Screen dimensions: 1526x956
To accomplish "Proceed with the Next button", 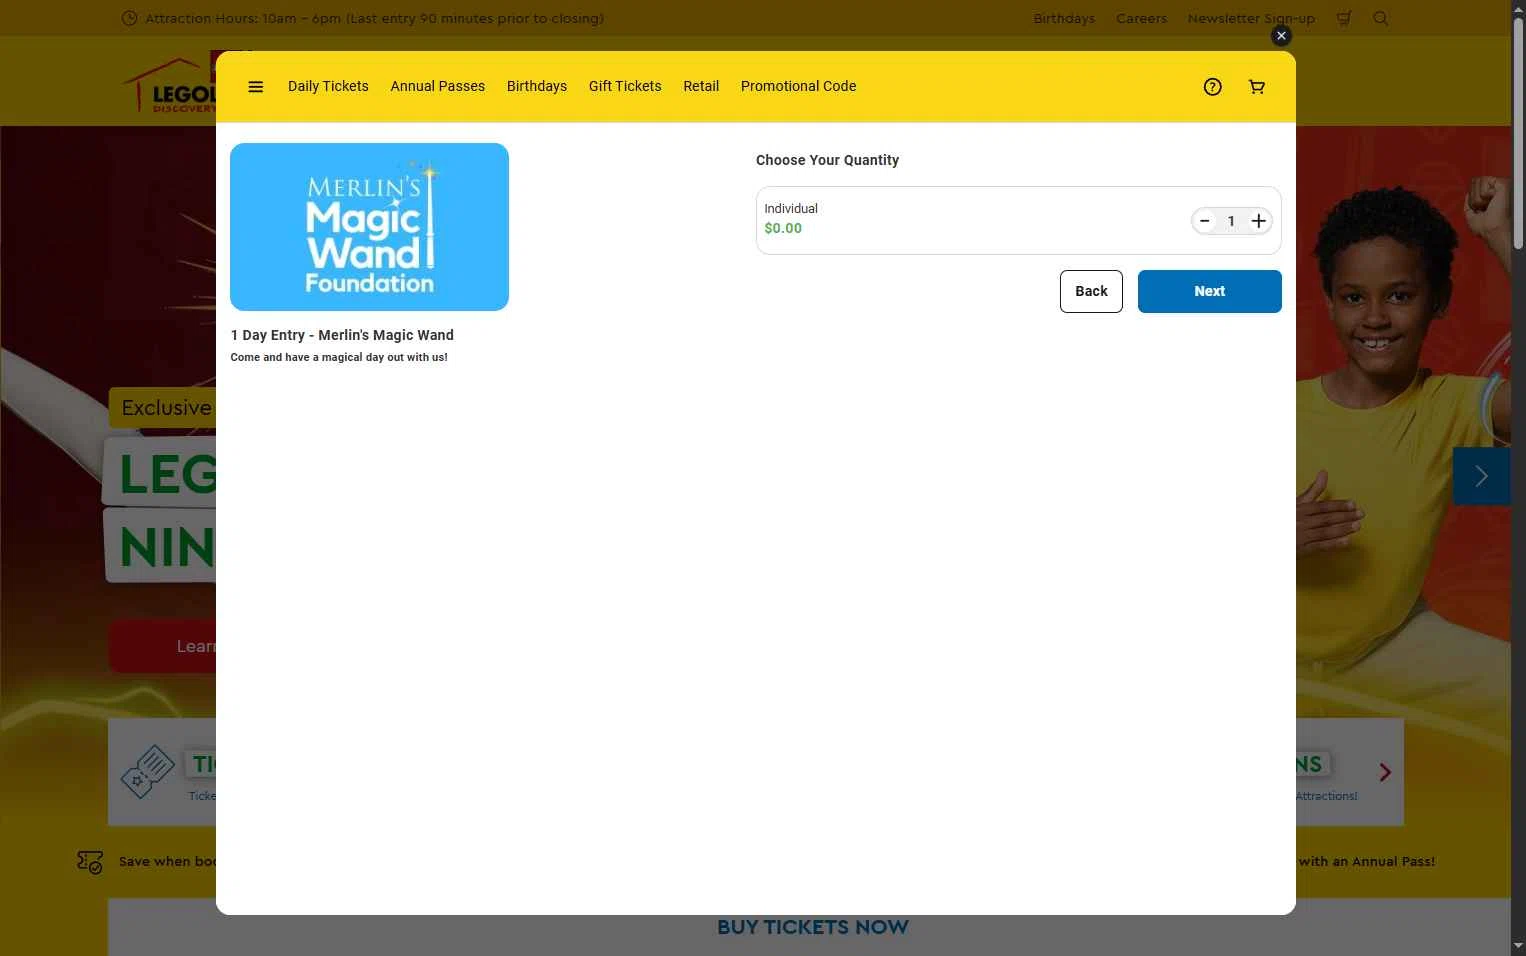I will pyautogui.click(x=1210, y=291).
